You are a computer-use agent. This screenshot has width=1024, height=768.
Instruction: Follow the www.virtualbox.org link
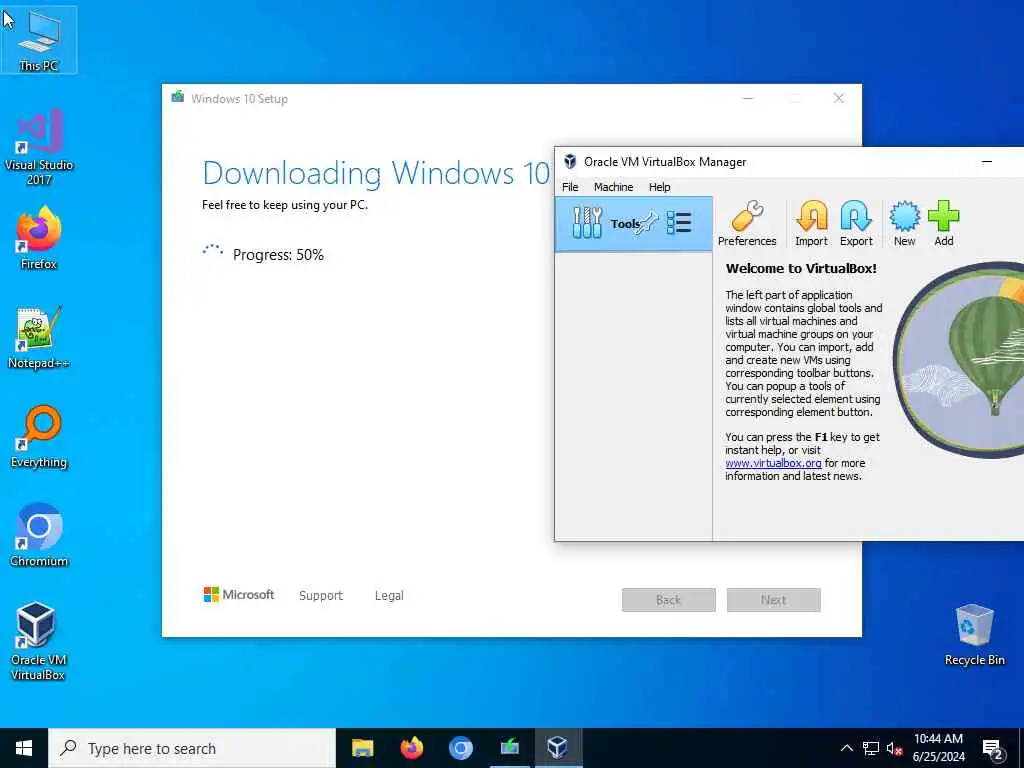tap(773, 463)
